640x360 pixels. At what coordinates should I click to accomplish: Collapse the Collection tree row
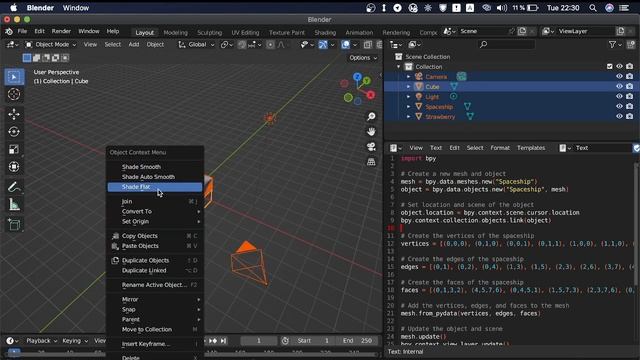pyautogui.click(x=398, y=67)
